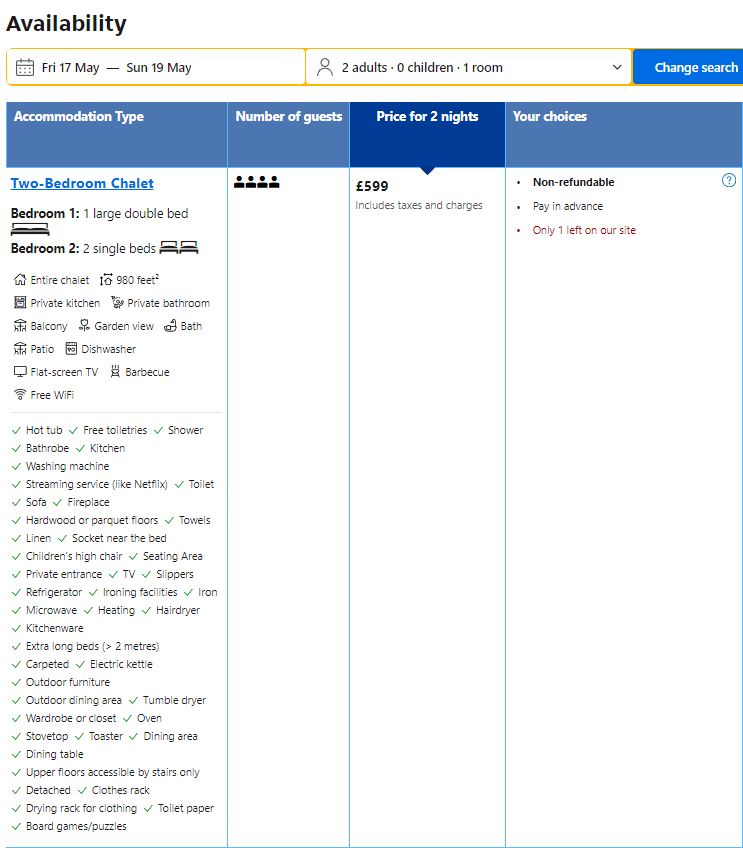
Task: Click the Dishwasher icon
Action: pos(71,349)
